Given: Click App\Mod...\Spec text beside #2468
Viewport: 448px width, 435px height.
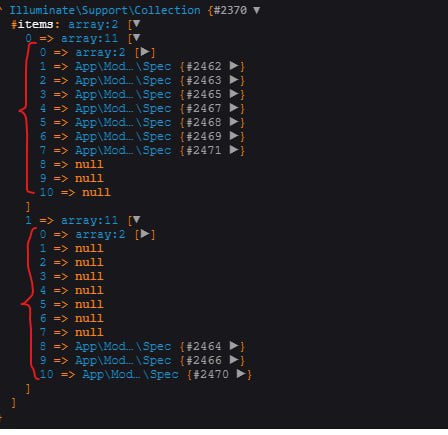Looking at the screenshot, I should point(123,122).
